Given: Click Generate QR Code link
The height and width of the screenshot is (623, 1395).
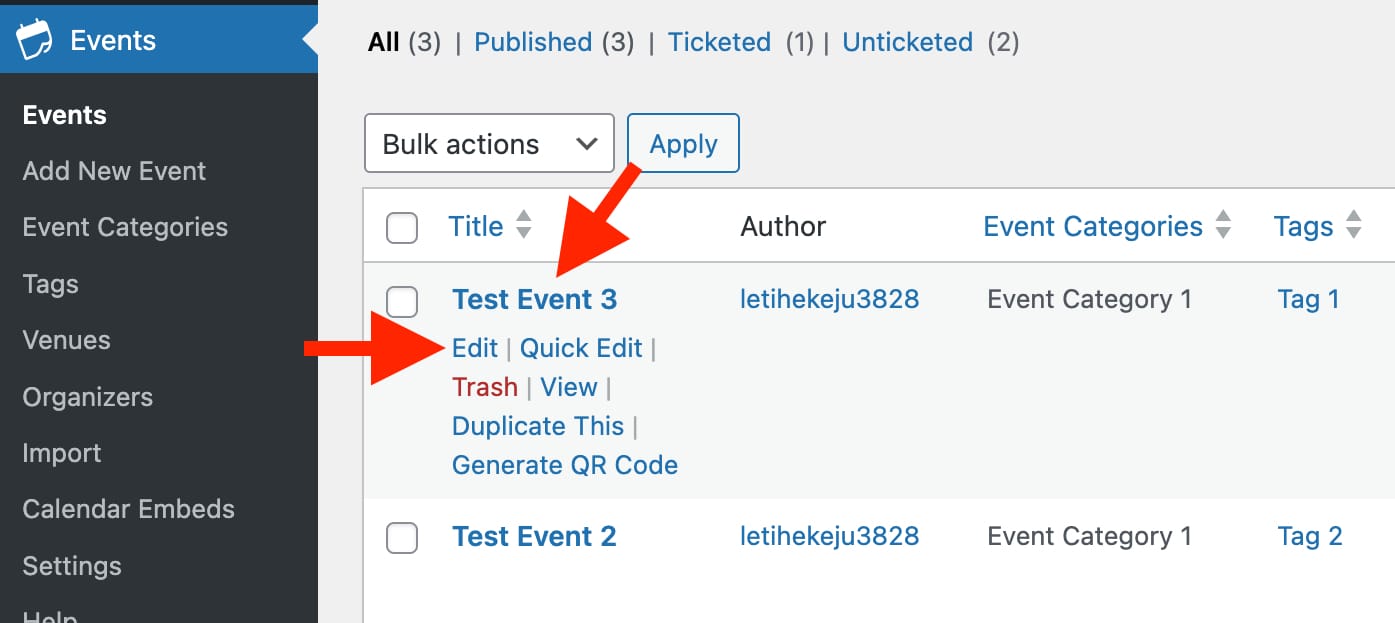Looking at the screenshot, I should click(565, 465).
